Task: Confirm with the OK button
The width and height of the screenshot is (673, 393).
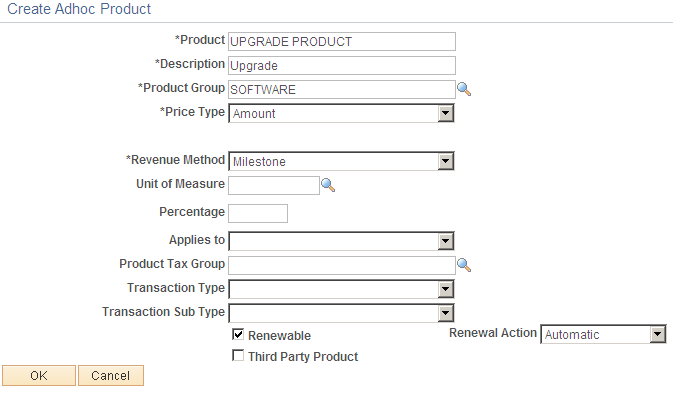Action: (39, 375)
